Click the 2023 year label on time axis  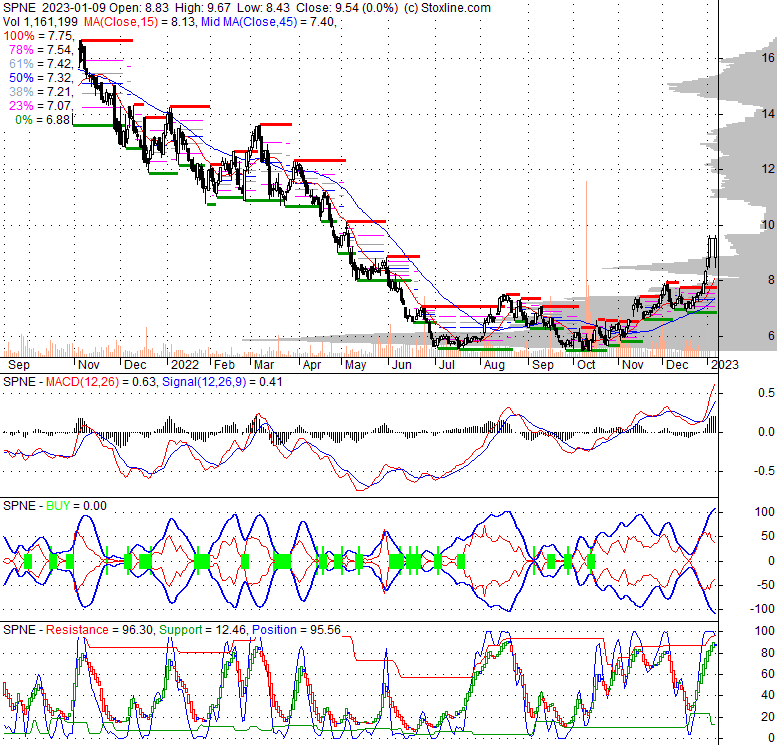pyautogui.click(x=724, y=365)
